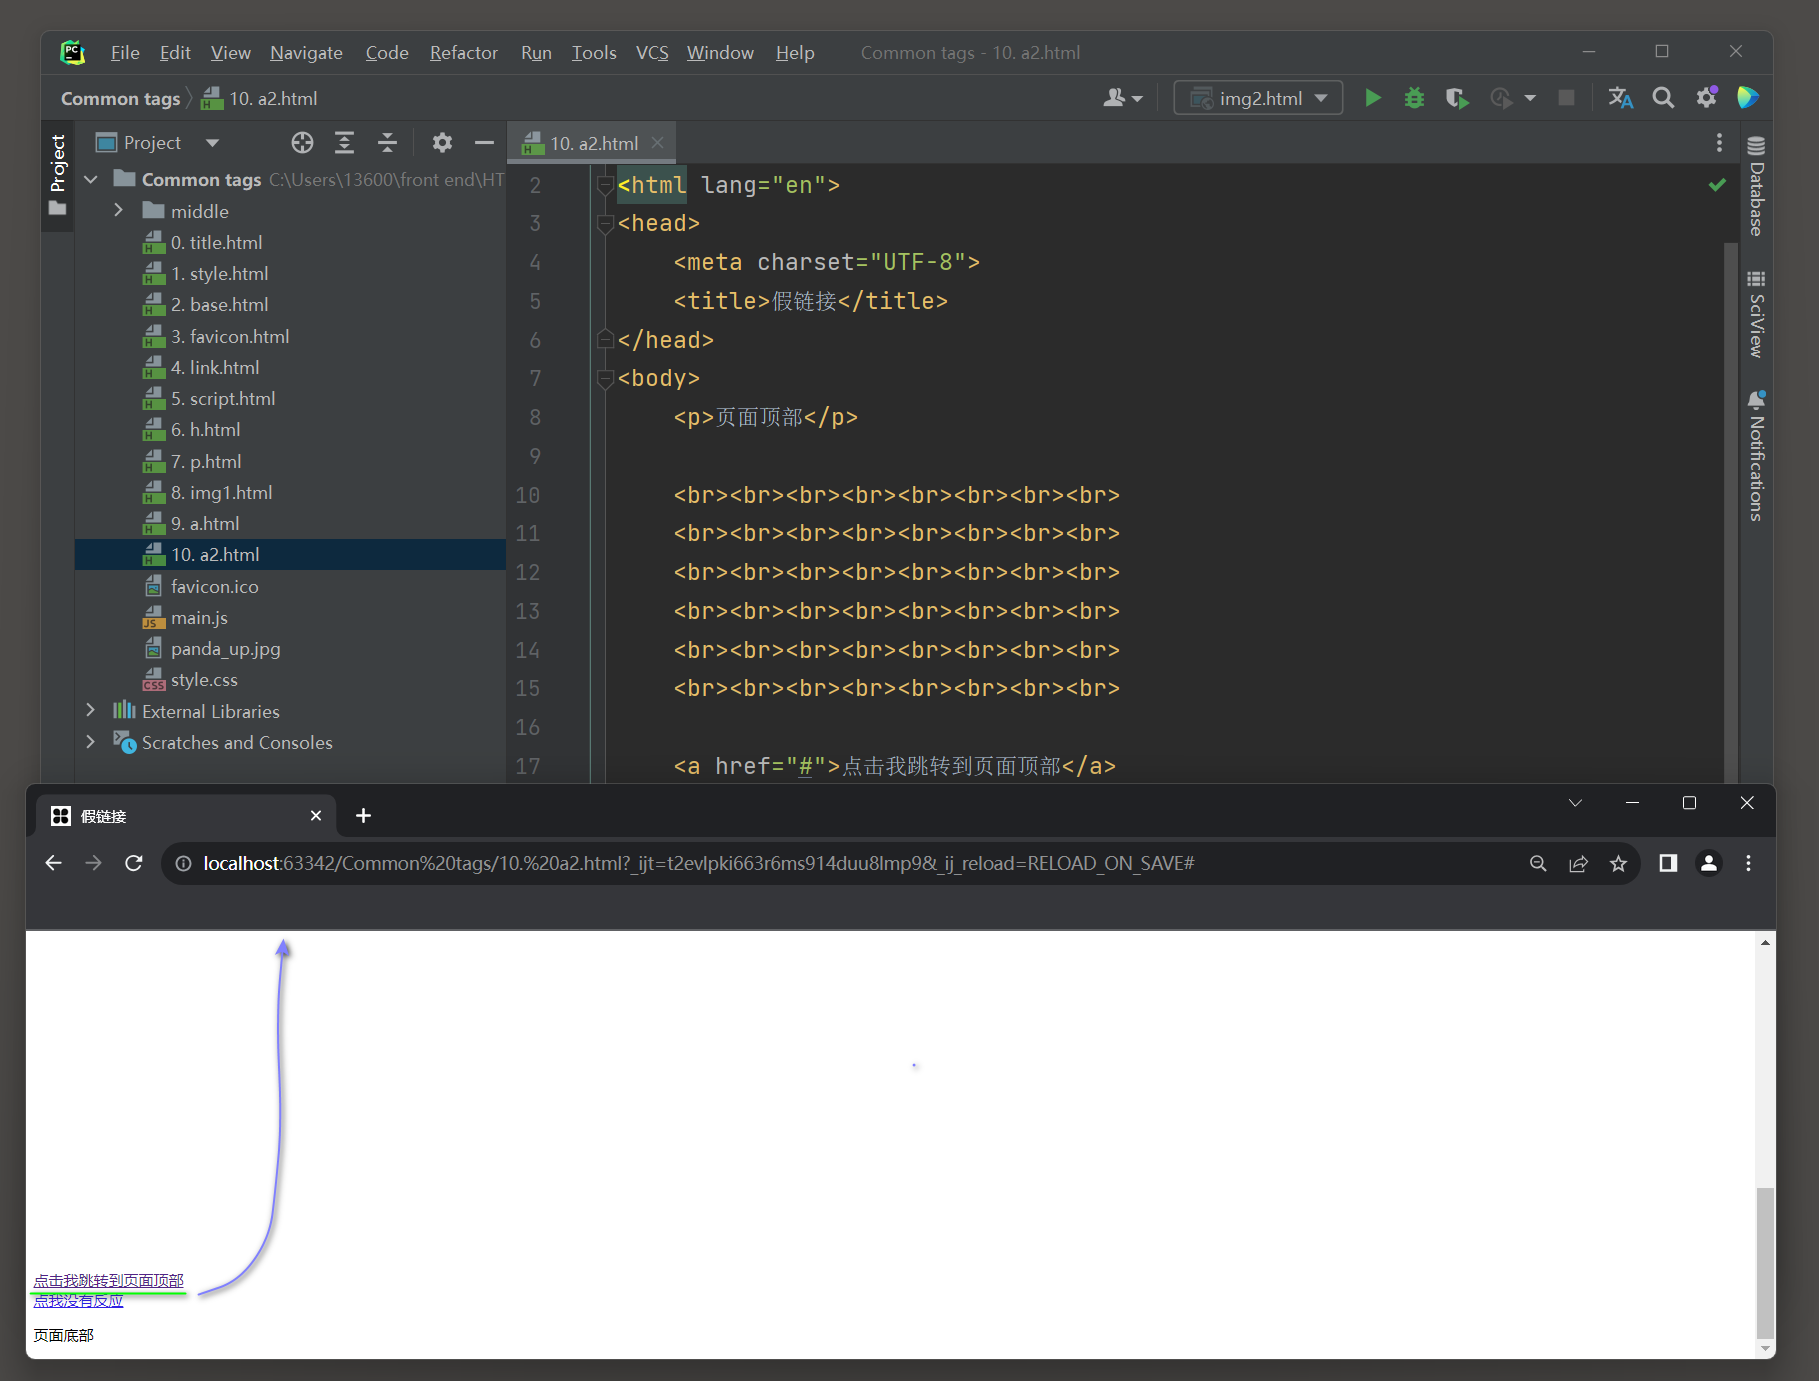
Task: Click the colorful Code With Me icon
Action: (x=1747, y=97)
